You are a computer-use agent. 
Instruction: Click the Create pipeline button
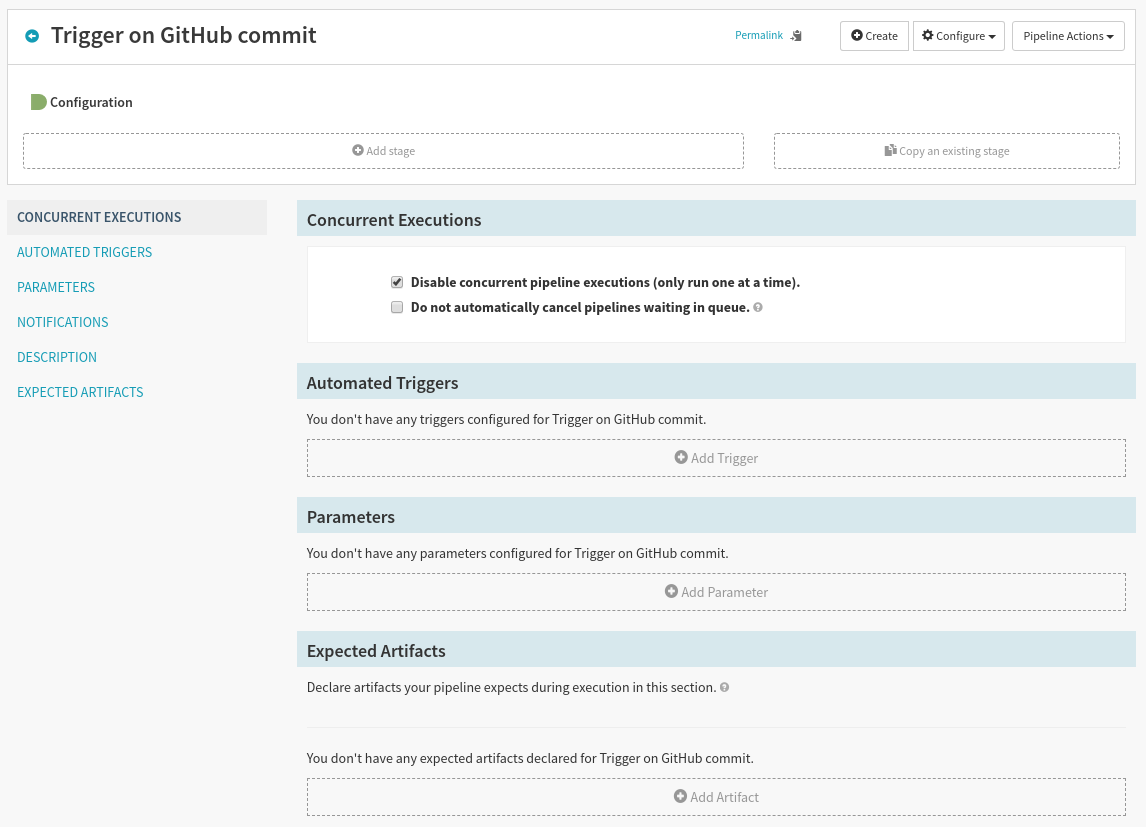[874, 36]
